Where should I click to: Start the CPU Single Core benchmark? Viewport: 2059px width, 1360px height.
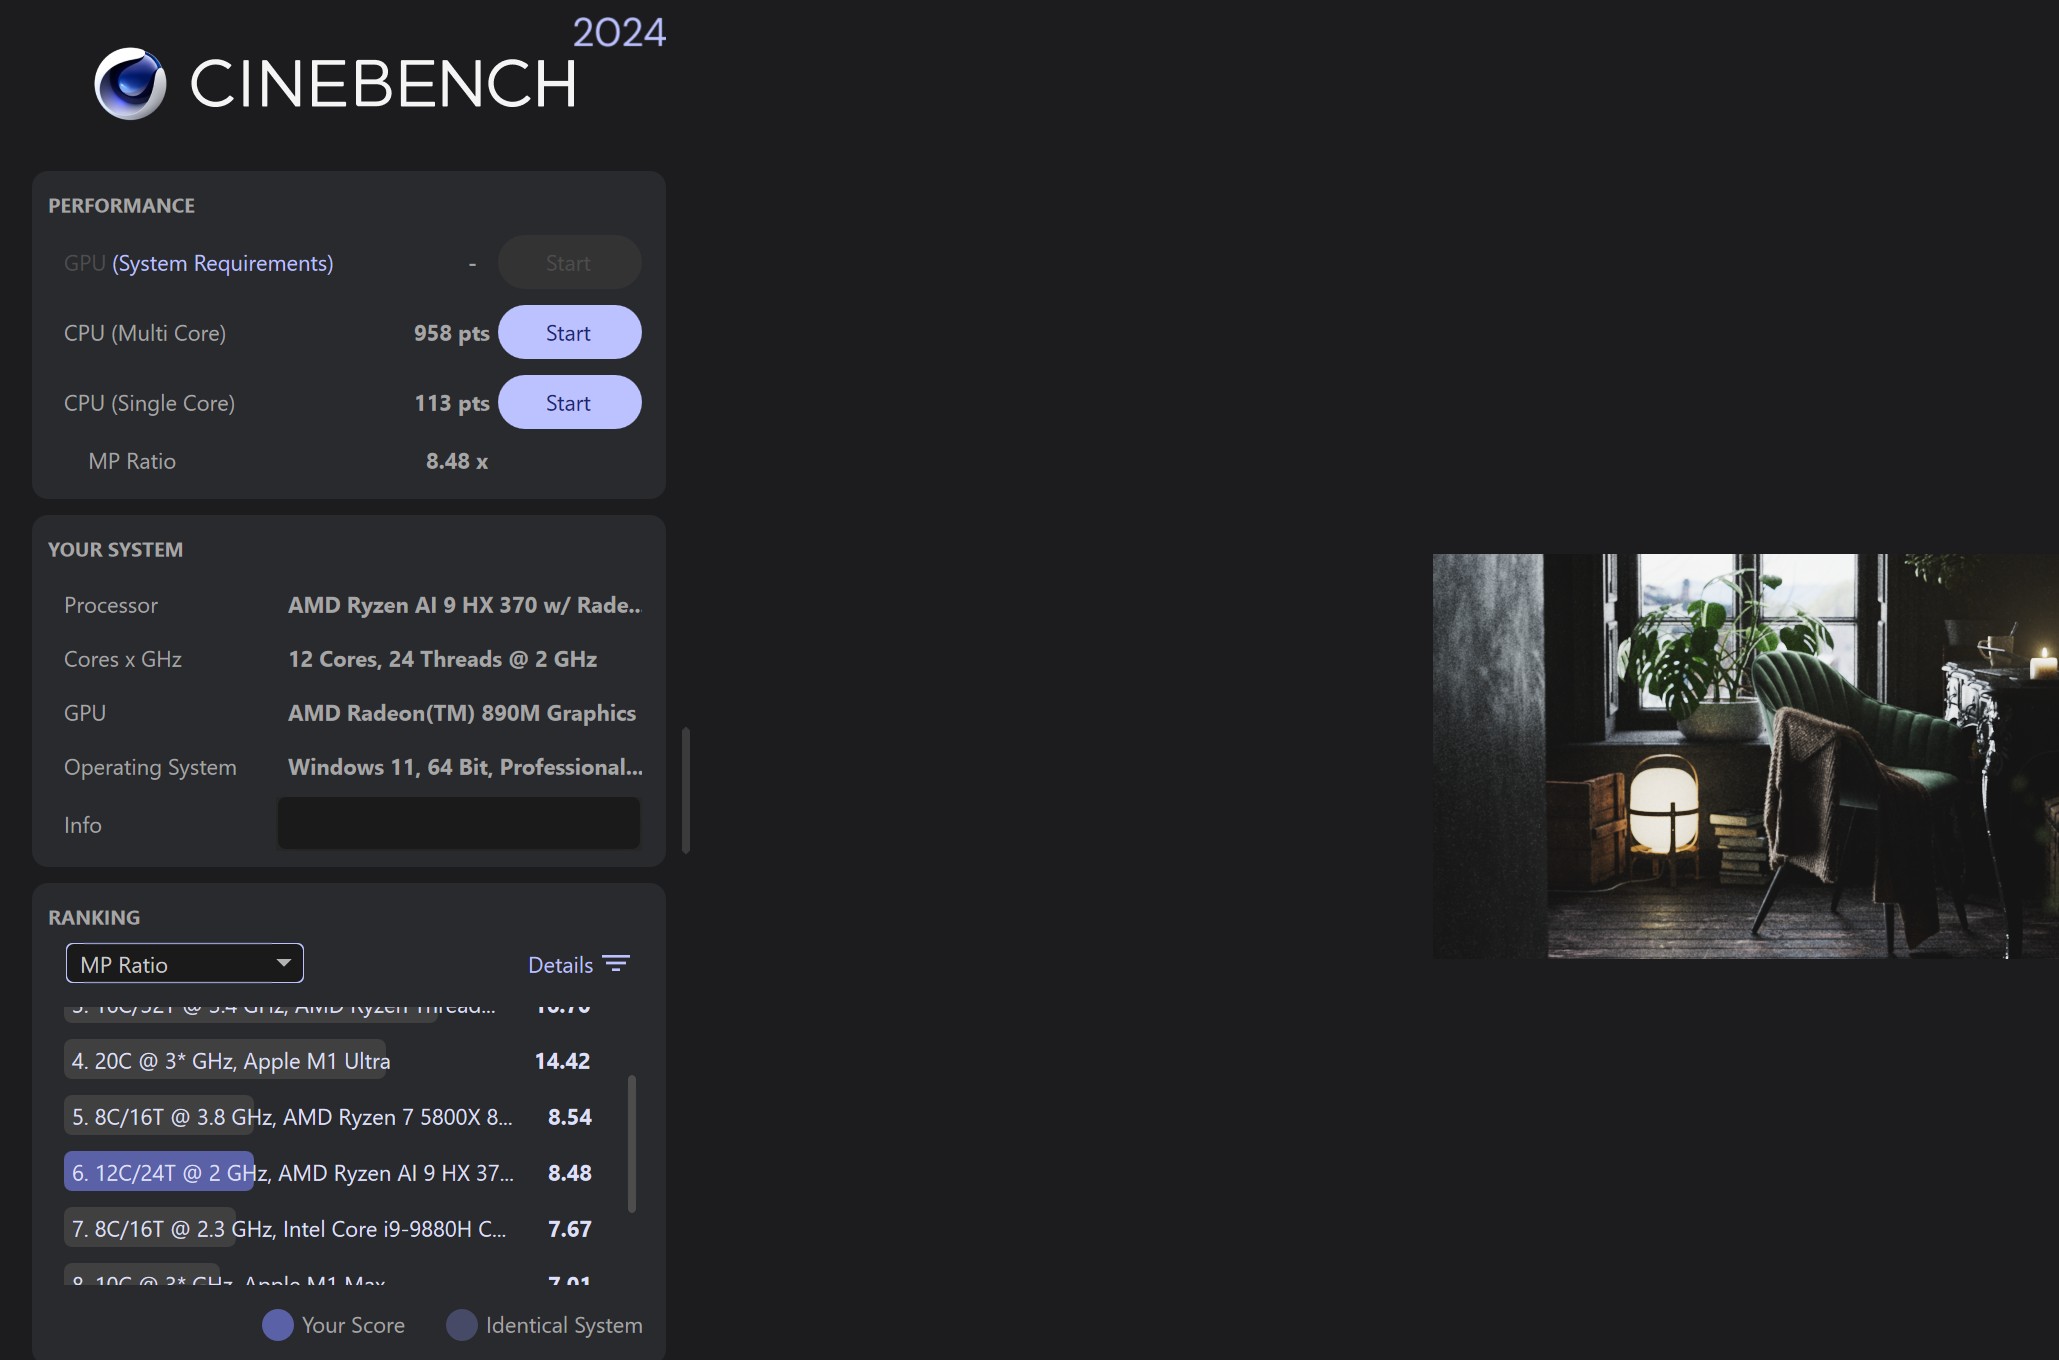tap(569, 403)
